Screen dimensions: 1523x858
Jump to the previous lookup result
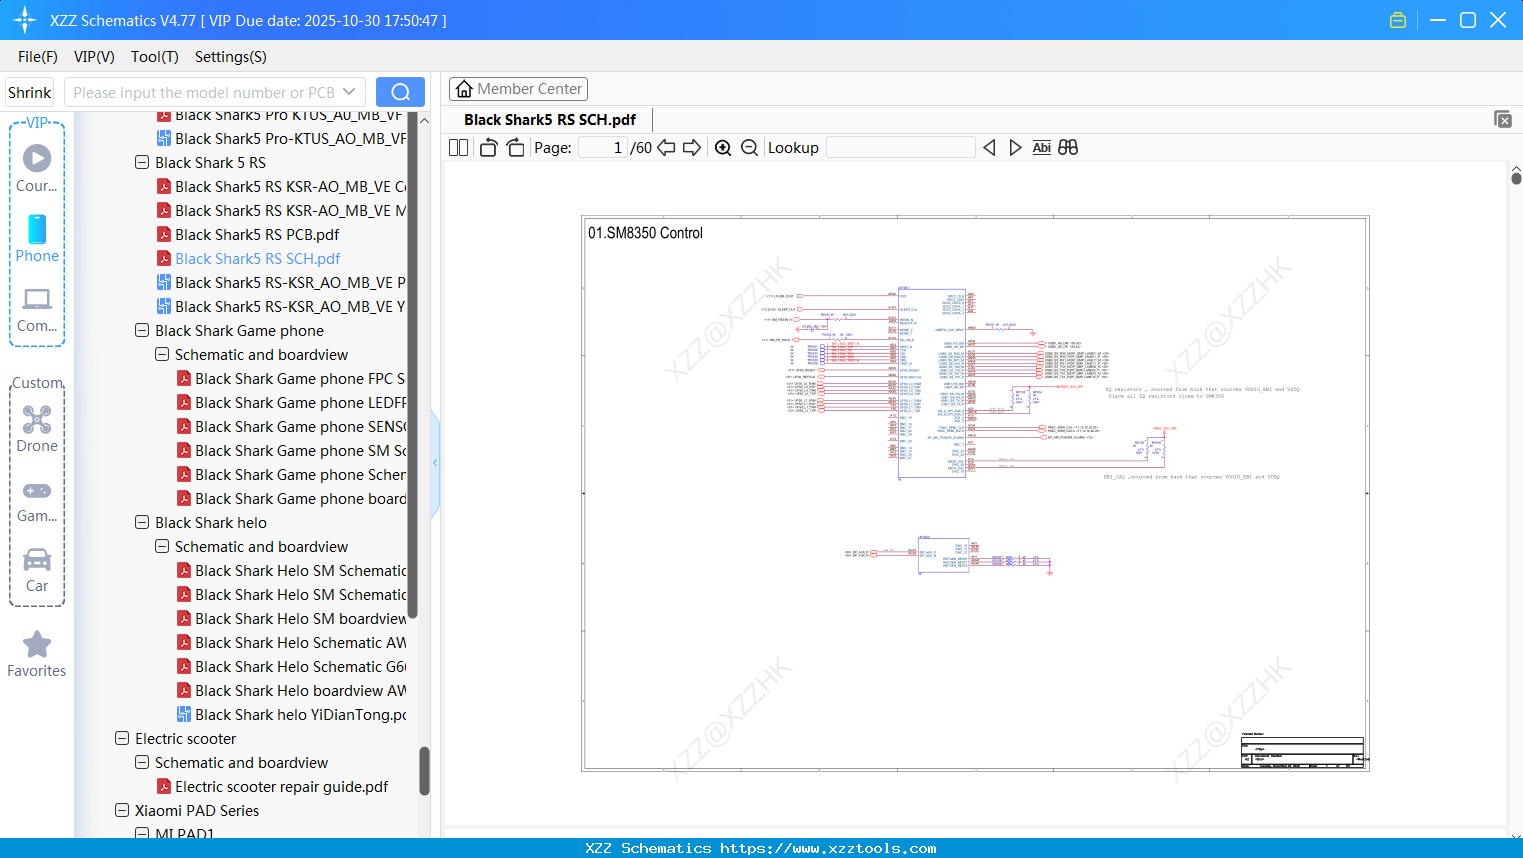click(x=989, y=148)
